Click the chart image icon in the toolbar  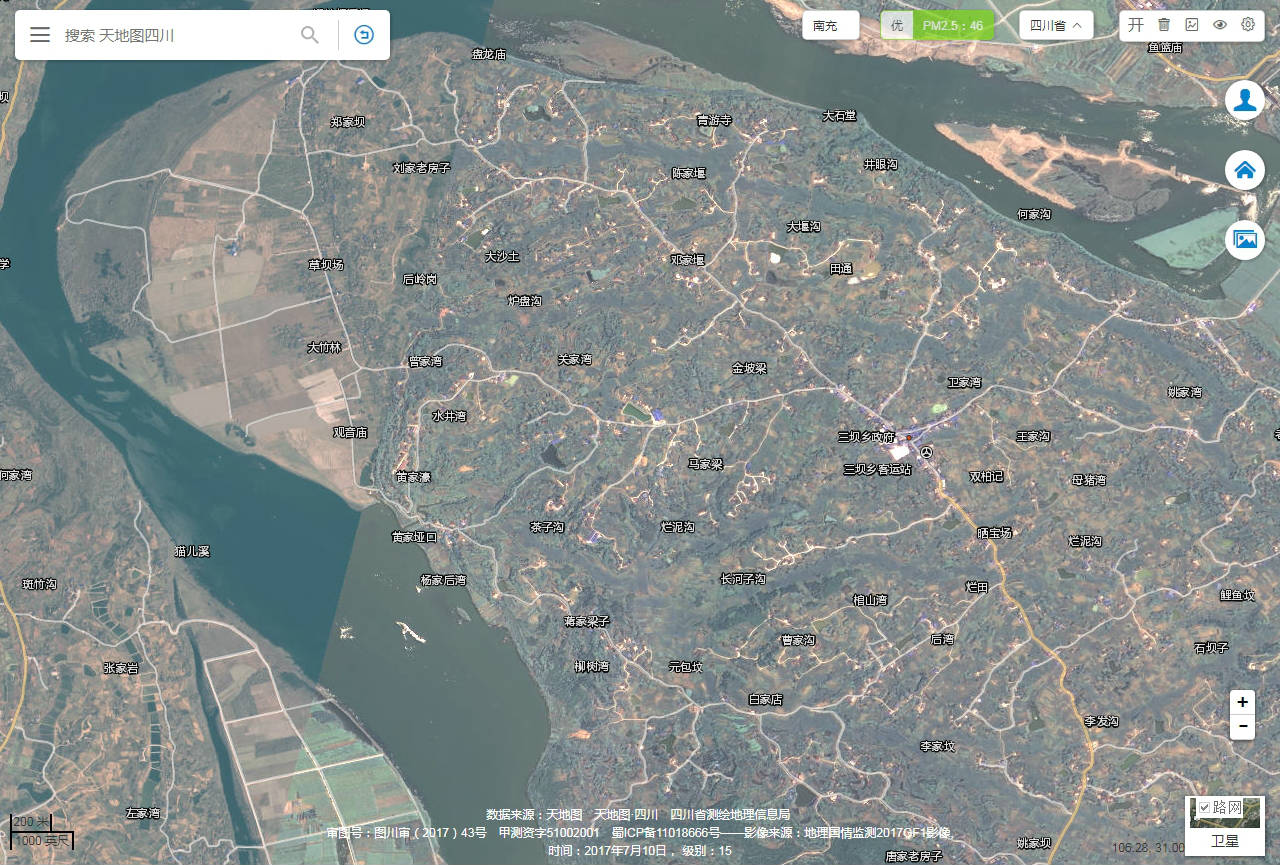[1192, 25]
